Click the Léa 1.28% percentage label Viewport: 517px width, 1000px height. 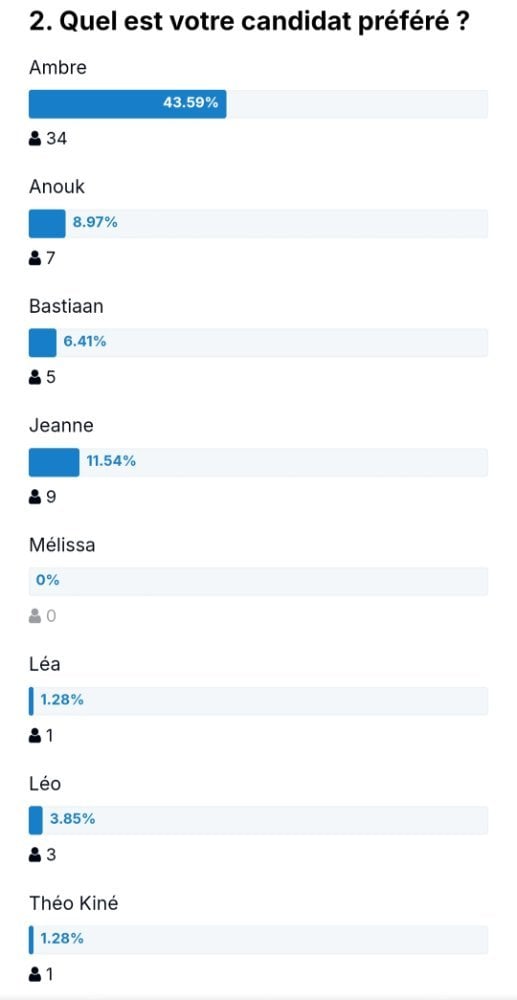click(62, 700)
